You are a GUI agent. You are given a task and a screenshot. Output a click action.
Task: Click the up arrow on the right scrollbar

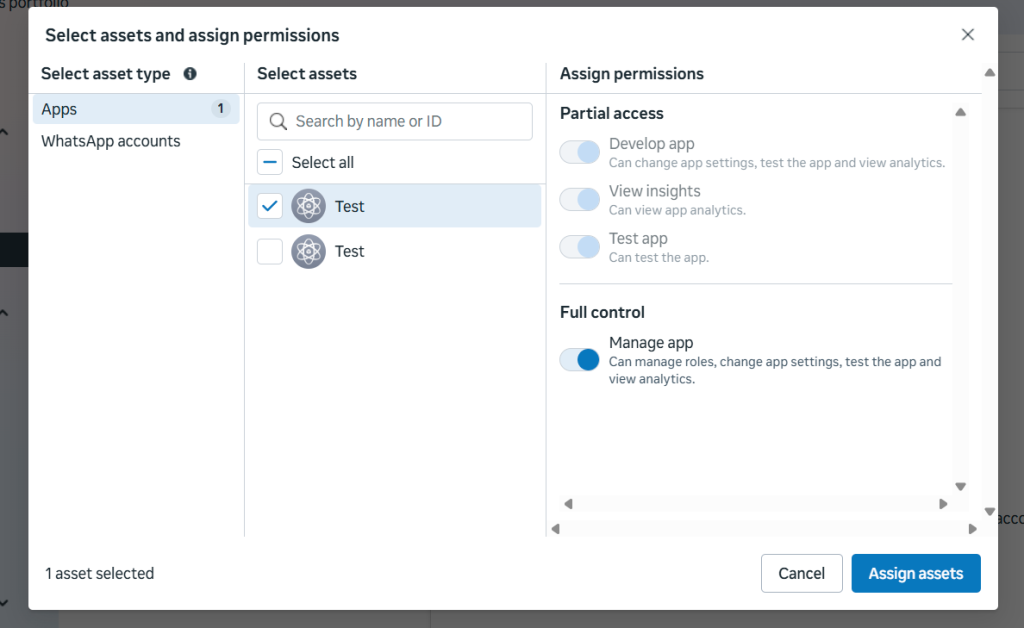(x=990, y=71)
